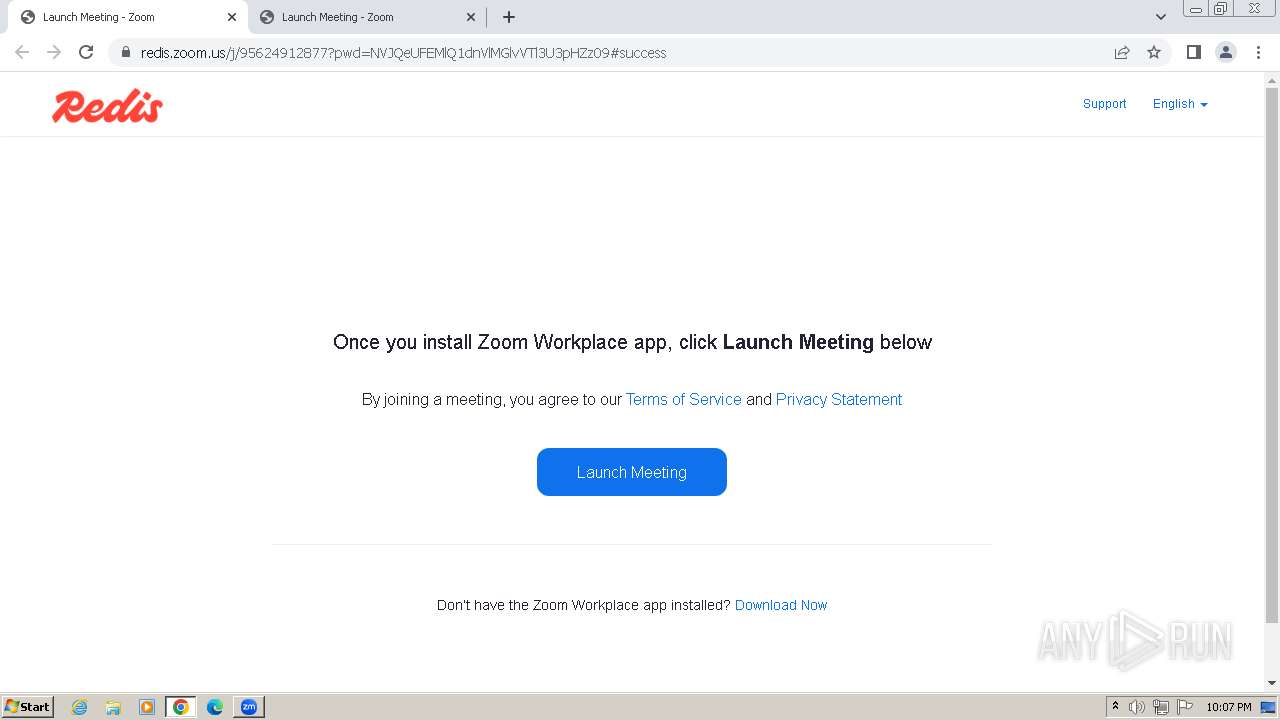The image size is (1280, 720).
Task: Close the second Launch Meeting tab
Action: coord(472,17)
